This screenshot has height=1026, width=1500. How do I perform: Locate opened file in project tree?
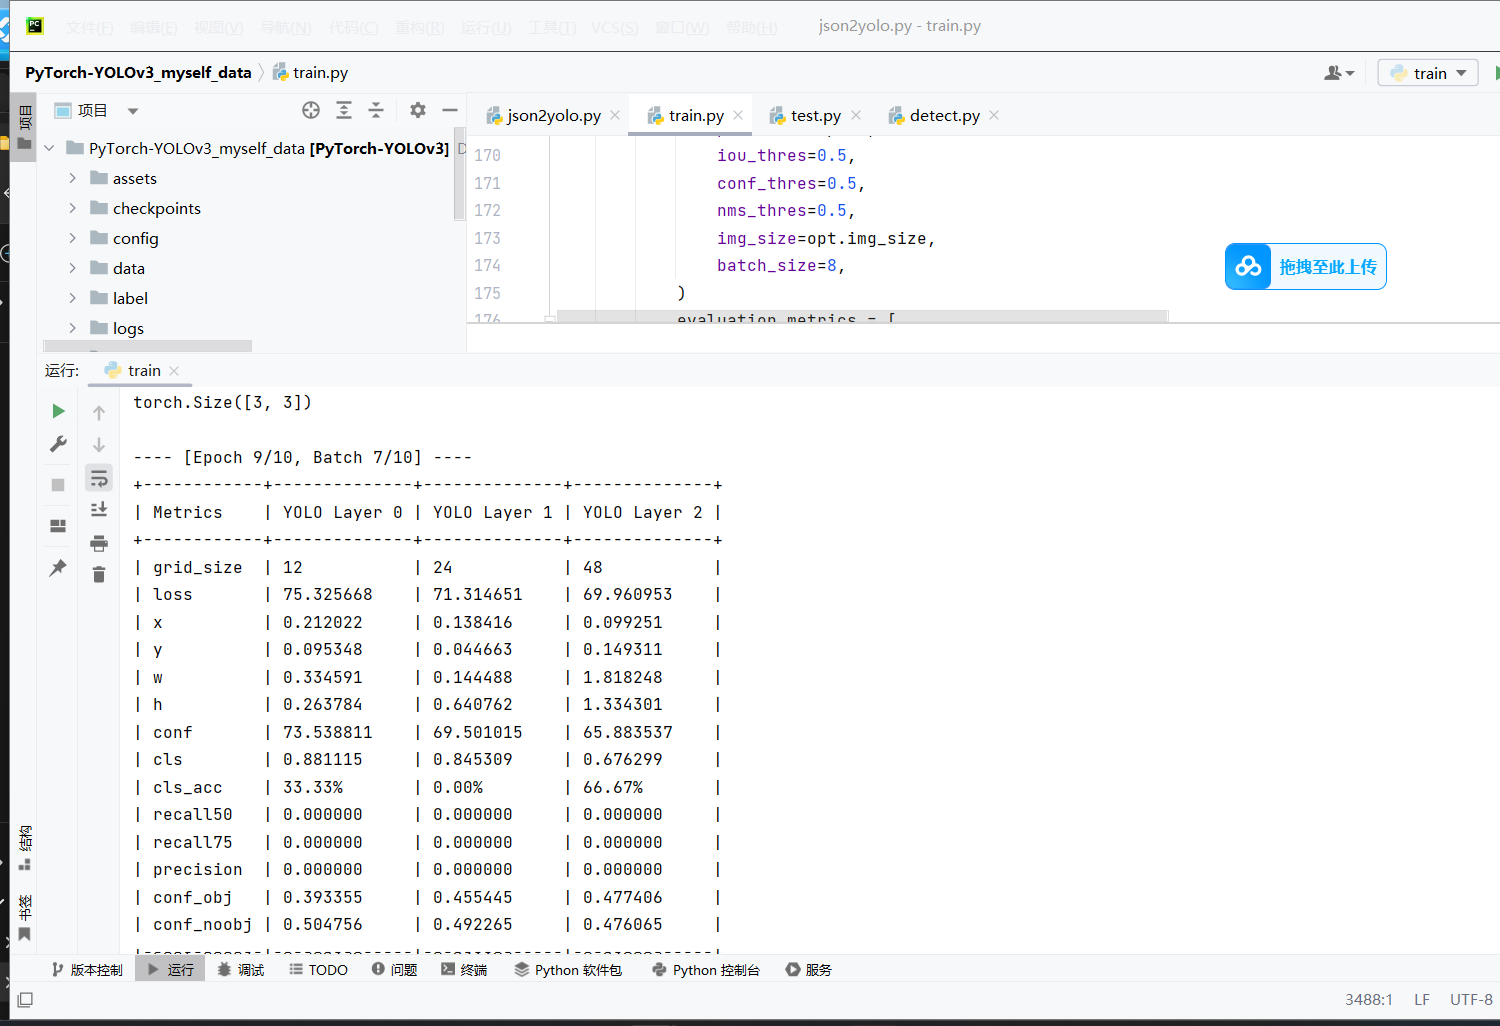[311, 110]
